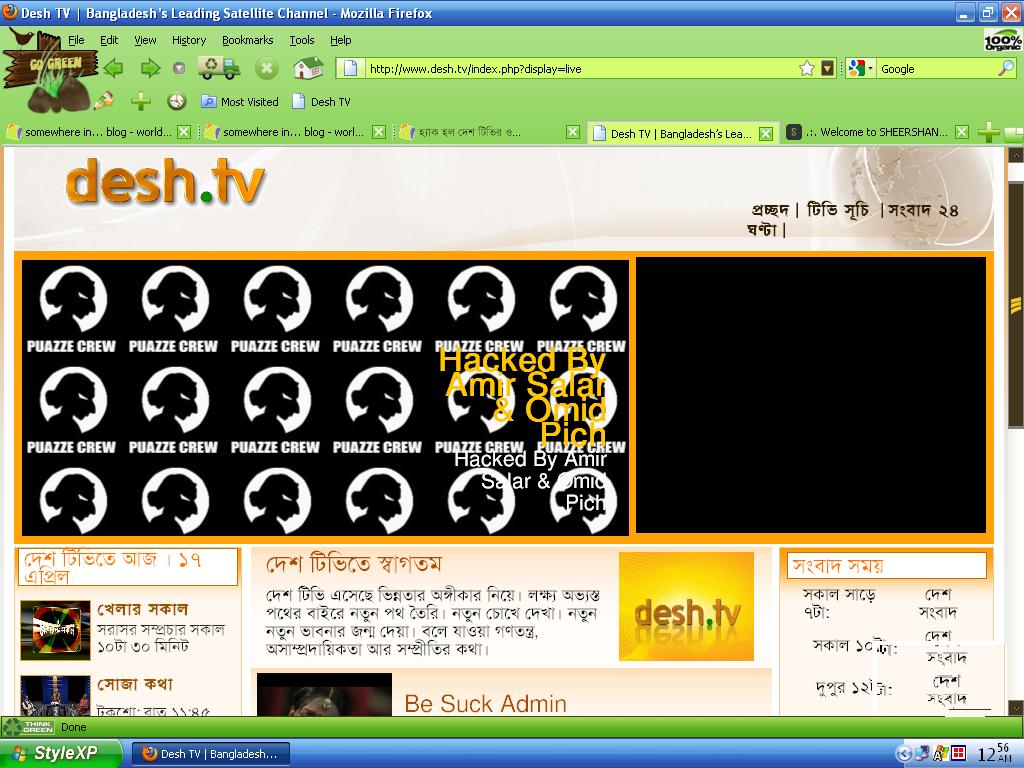1024x768 pixels.
Task: Open search engine selector Google icon
Action: pyautogui.click(x=860, y=68)
